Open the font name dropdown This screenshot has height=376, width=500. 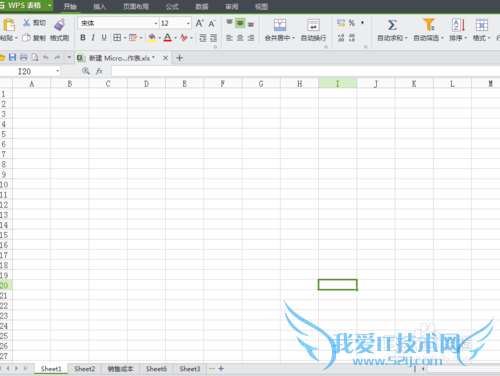pos(156,24)
